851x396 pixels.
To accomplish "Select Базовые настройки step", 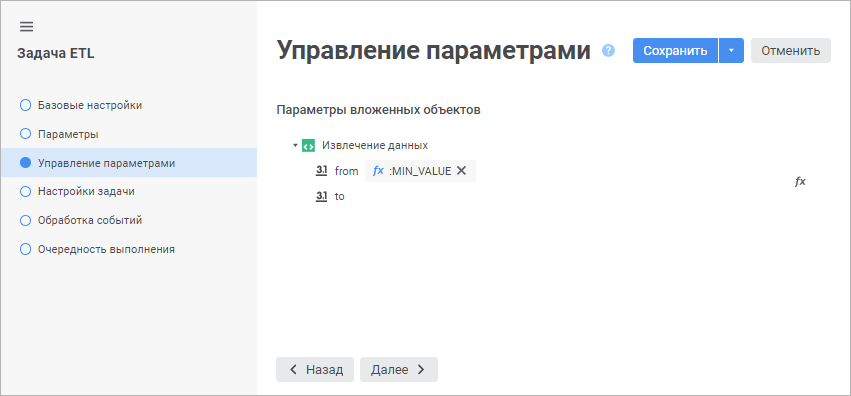I will pos(129,105).
